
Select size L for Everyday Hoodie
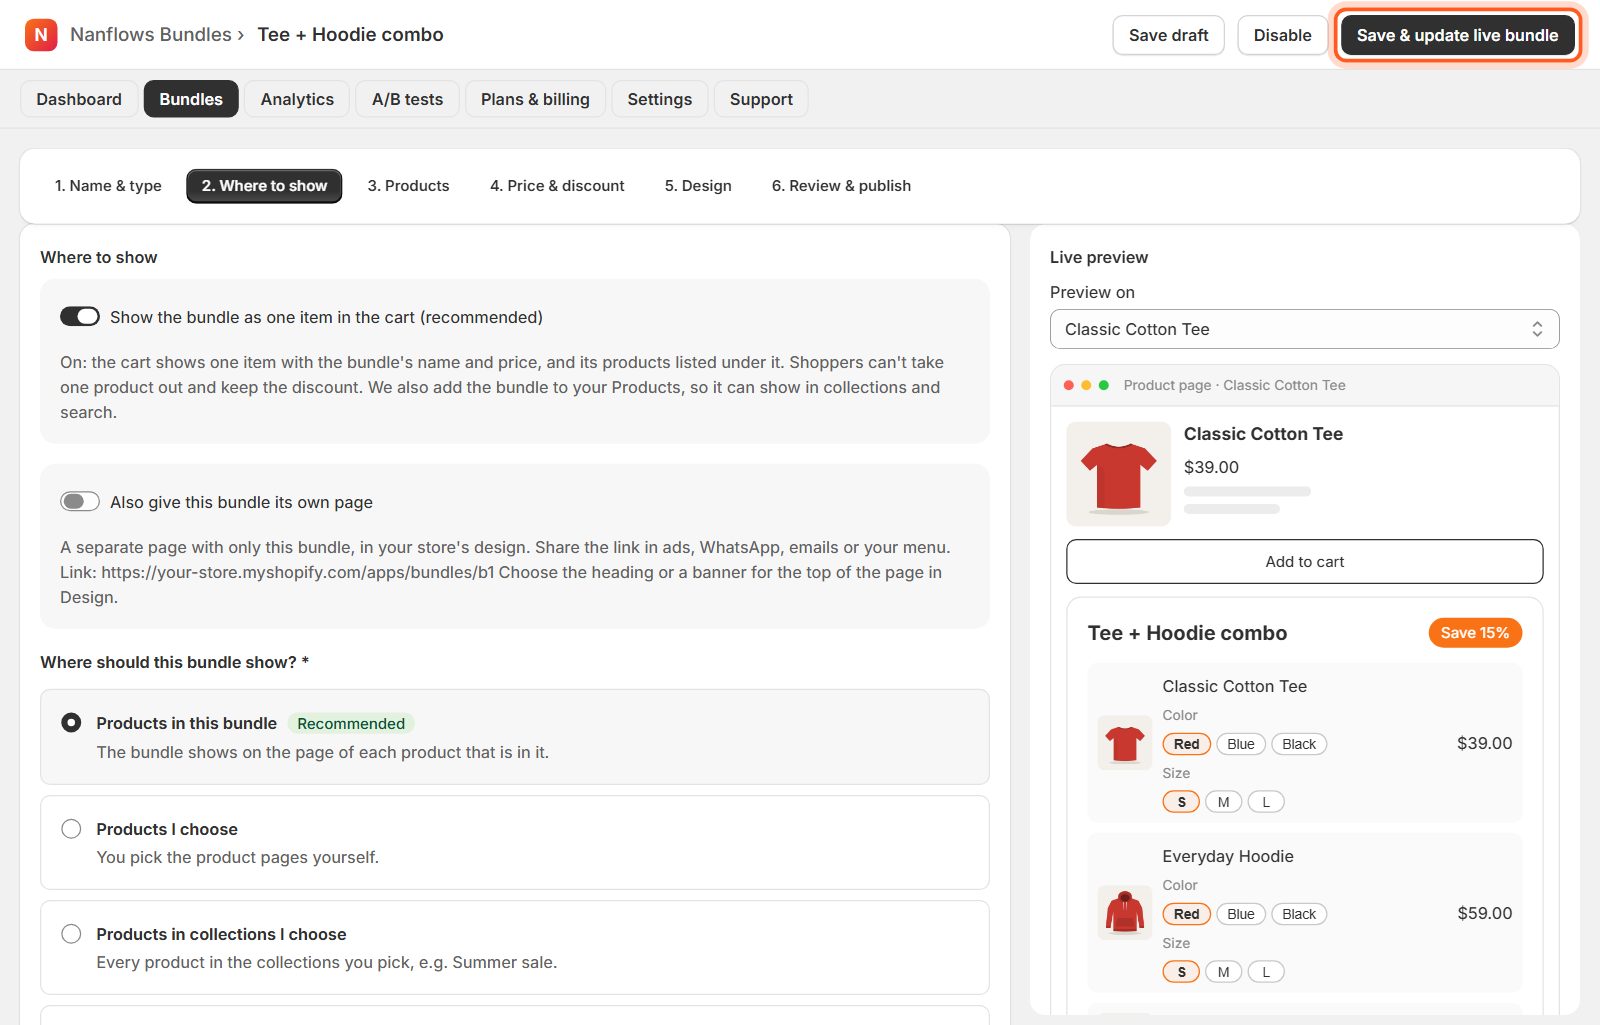tap(1266, 972)
